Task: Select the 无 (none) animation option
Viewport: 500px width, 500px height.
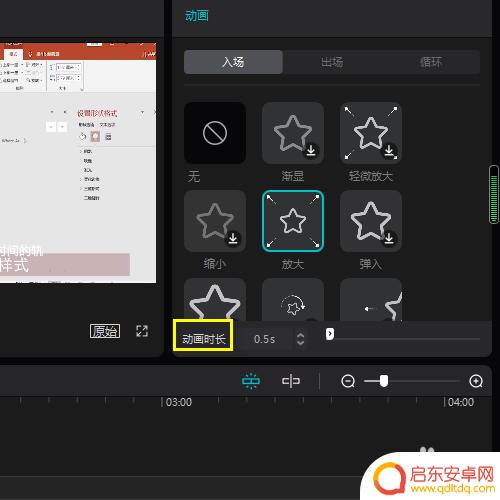Action: click(x=215, y=133)
